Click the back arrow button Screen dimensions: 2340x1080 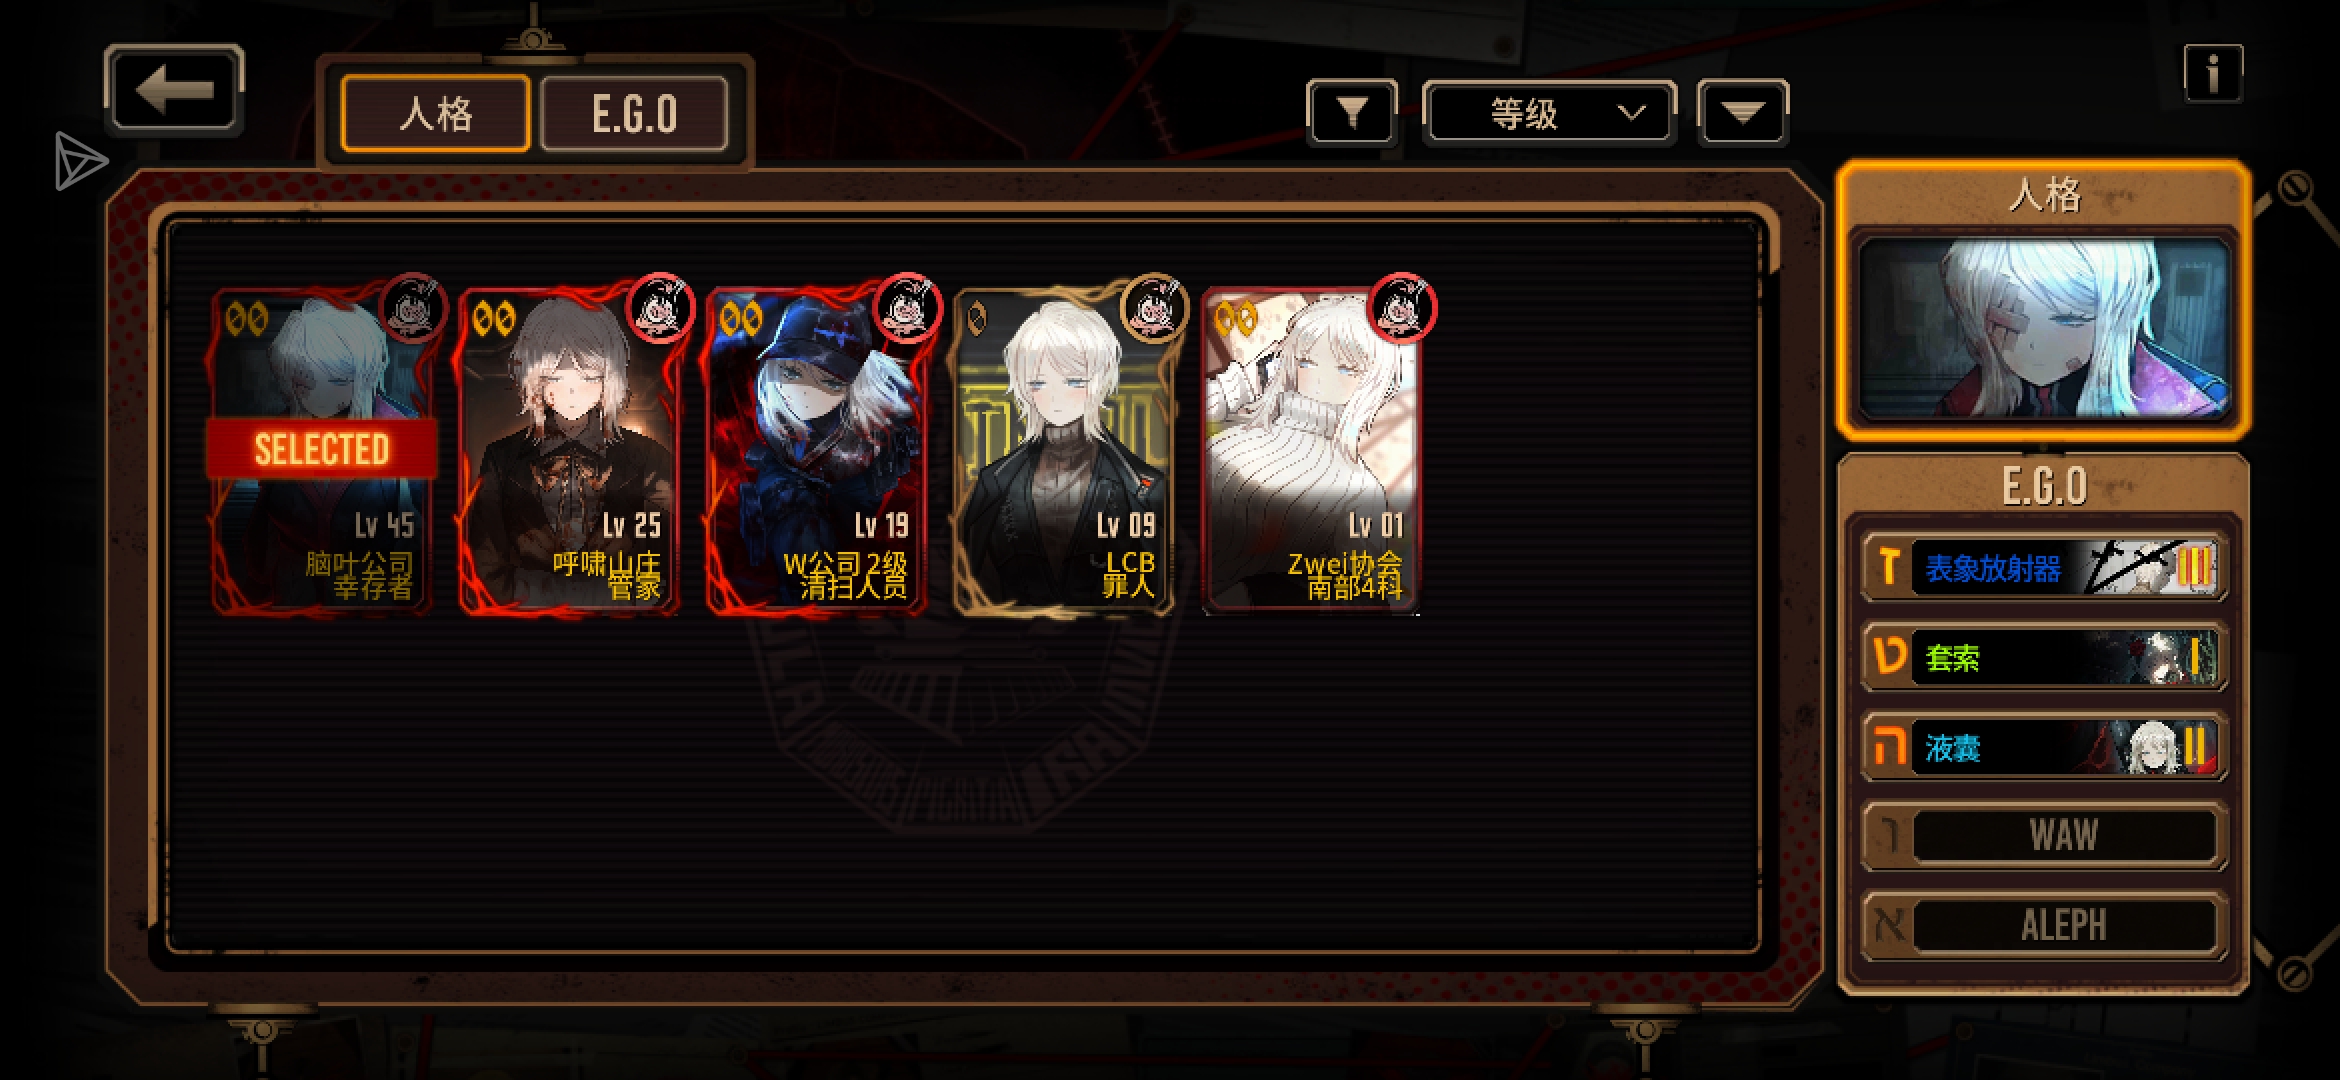tap(174, 90)
